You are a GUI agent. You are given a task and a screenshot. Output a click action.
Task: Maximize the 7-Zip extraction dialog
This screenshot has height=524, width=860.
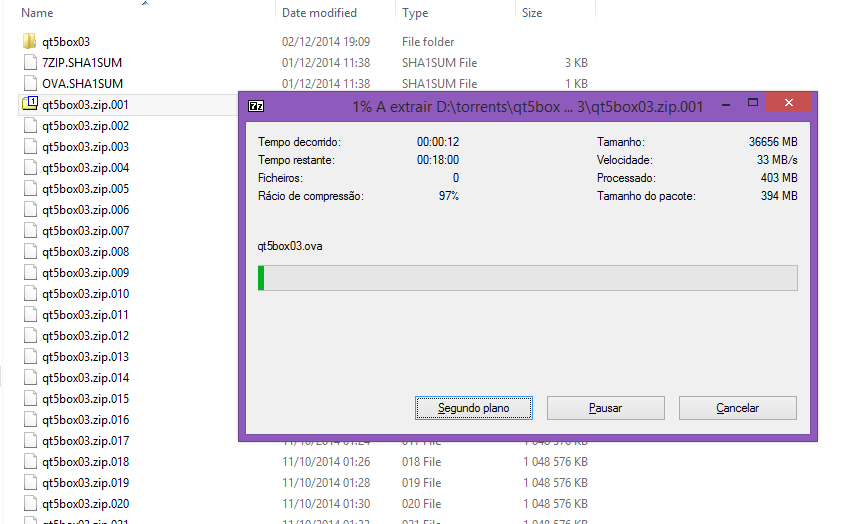point(752,103)
